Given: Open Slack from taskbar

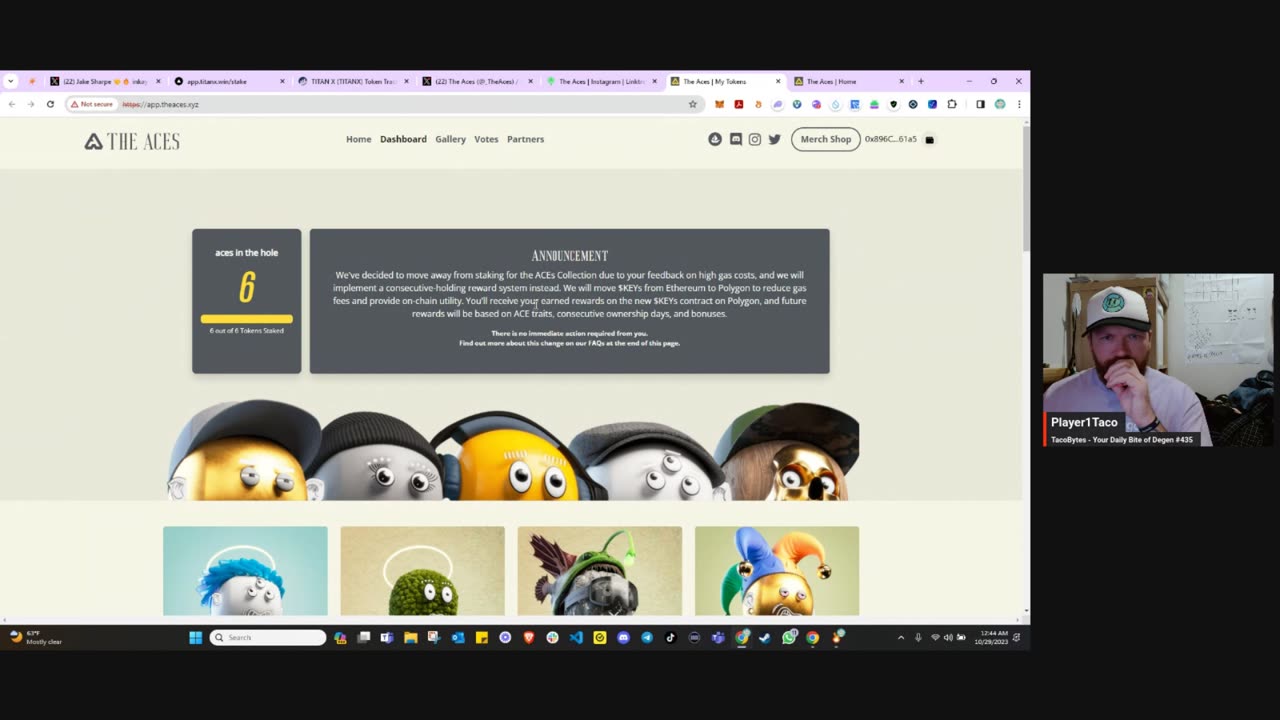Looking at the screenshot, I should pyautogui.click(x=552, y=637).
